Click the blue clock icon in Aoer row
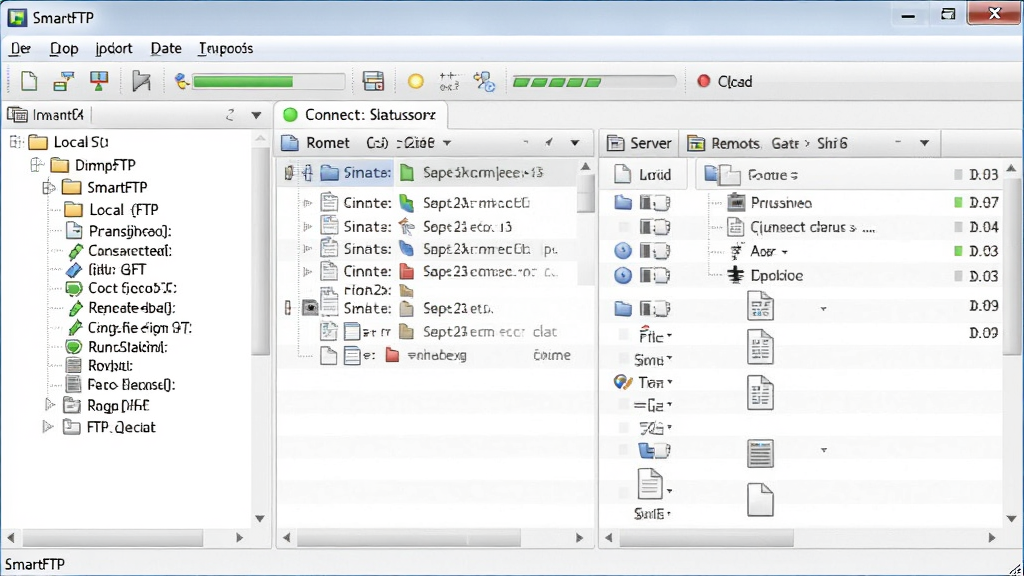This screenshot has height=576, width=1024. (623, 251)
